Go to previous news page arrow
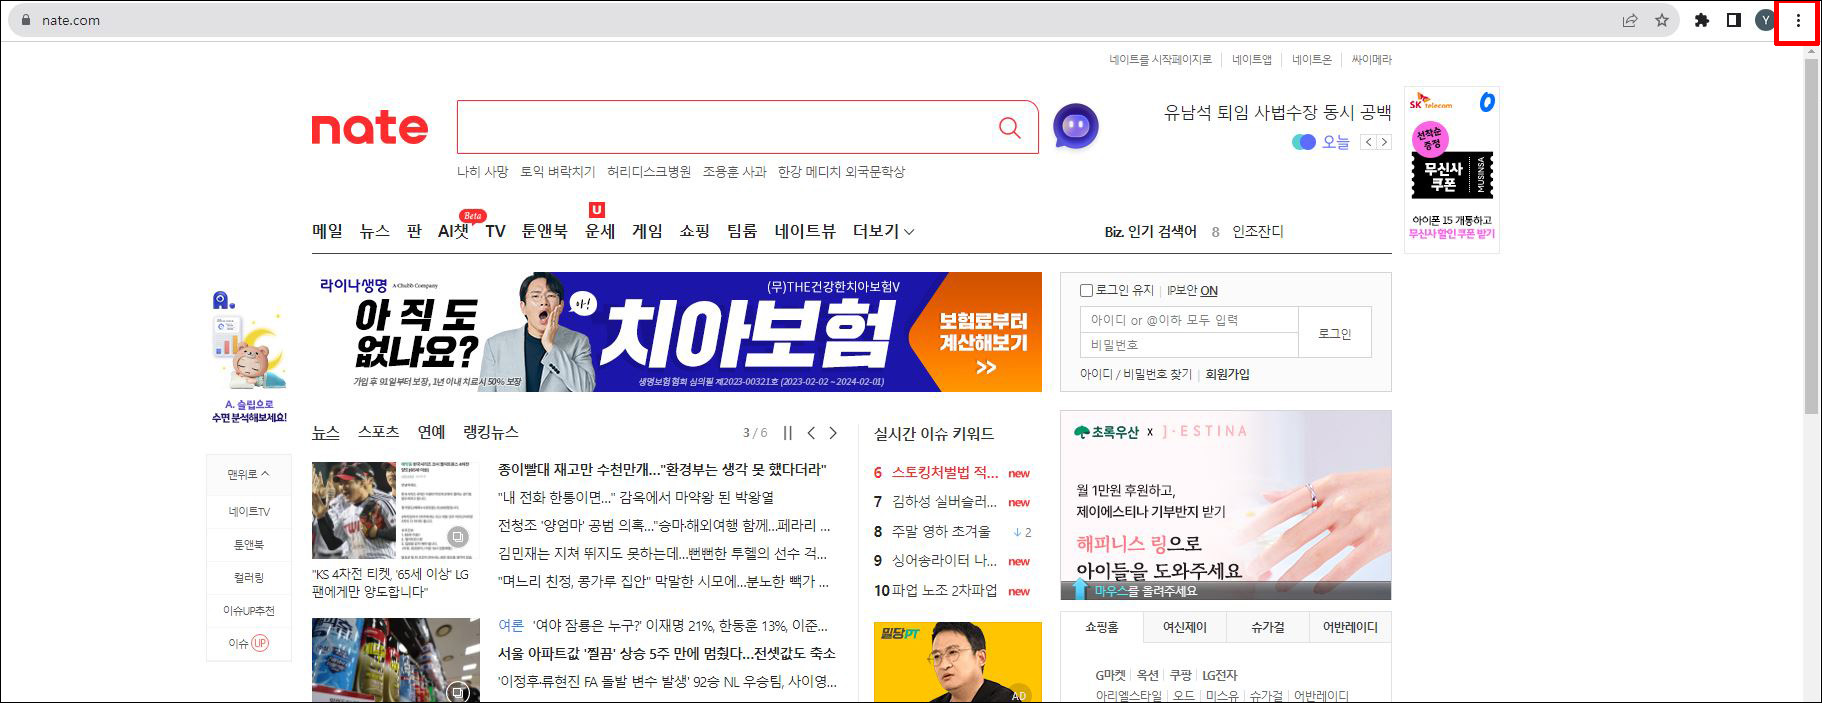The height and width of the screenshot is (703, 1822). pos(811,433)
